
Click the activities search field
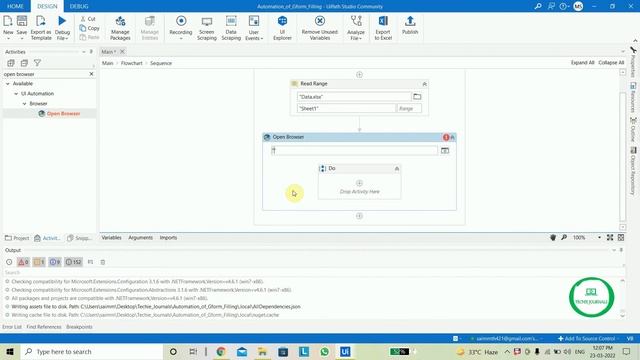tap(45, 74)
